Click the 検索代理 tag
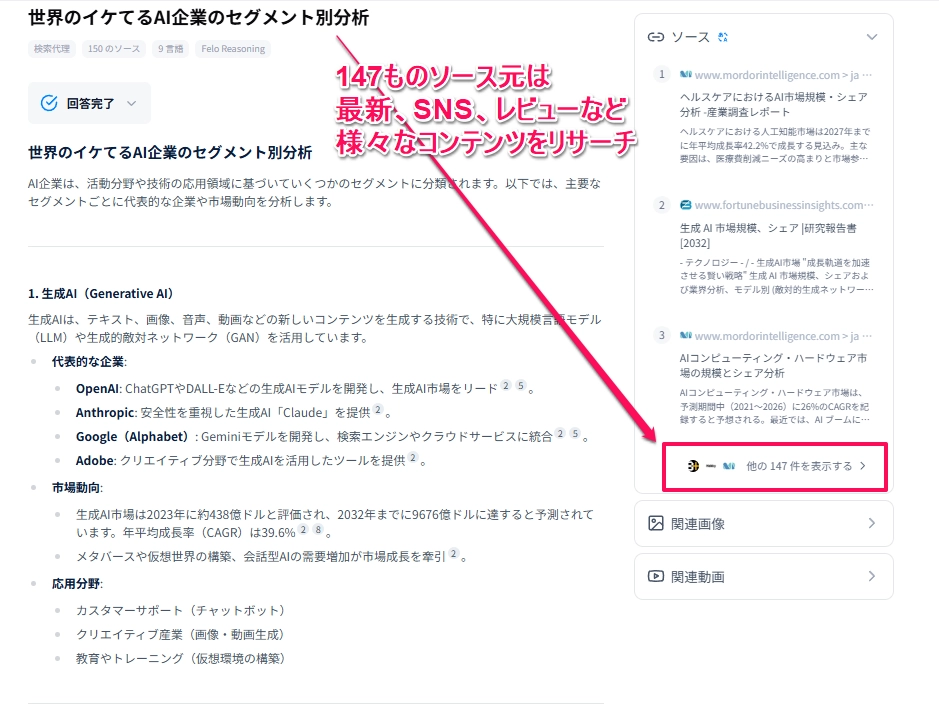 click(x=52, y=48)
